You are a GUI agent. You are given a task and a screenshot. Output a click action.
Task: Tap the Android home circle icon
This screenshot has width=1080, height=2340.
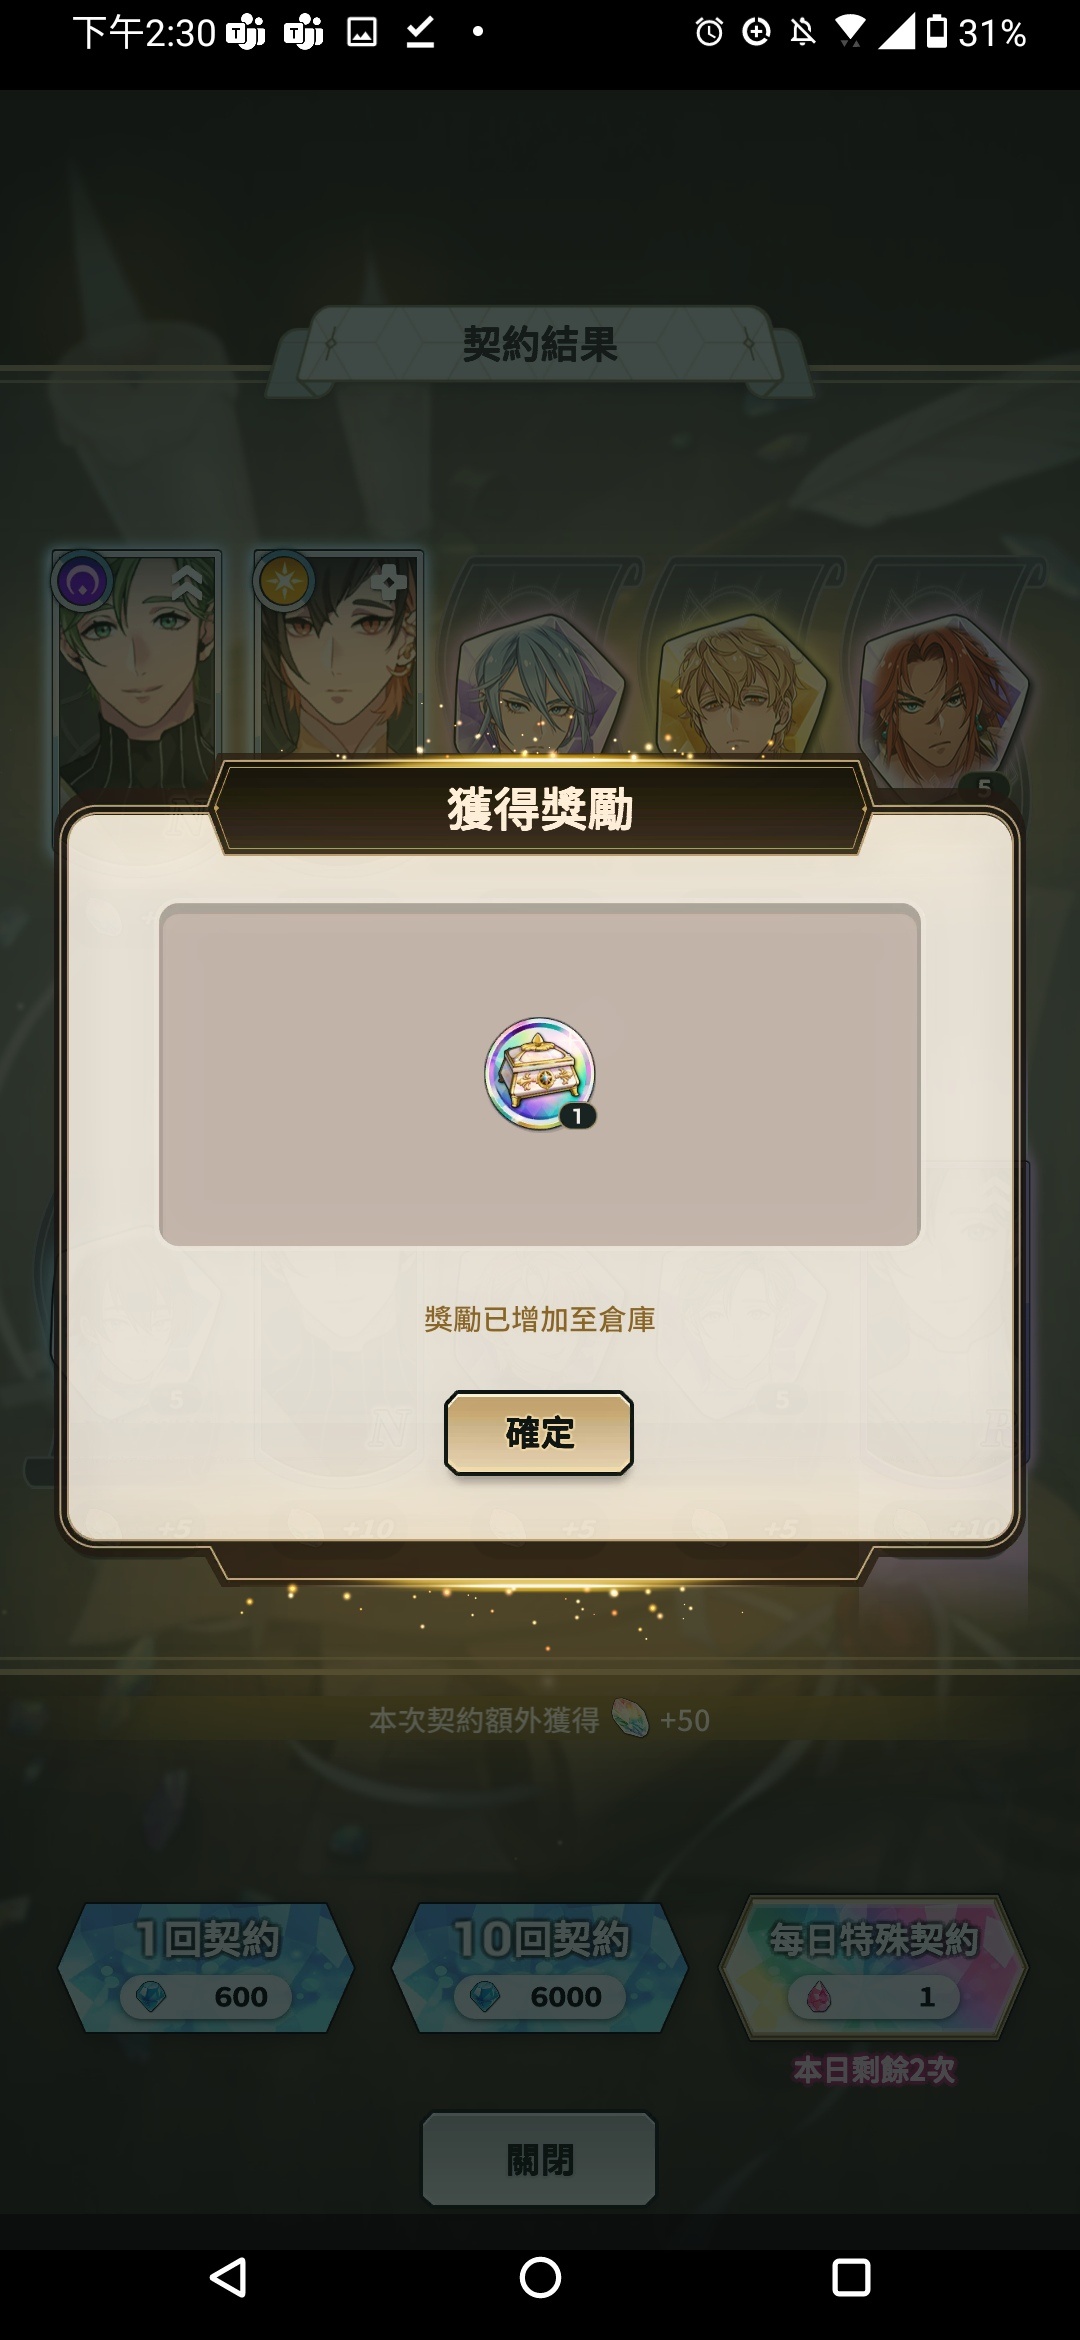(540, 2278)
